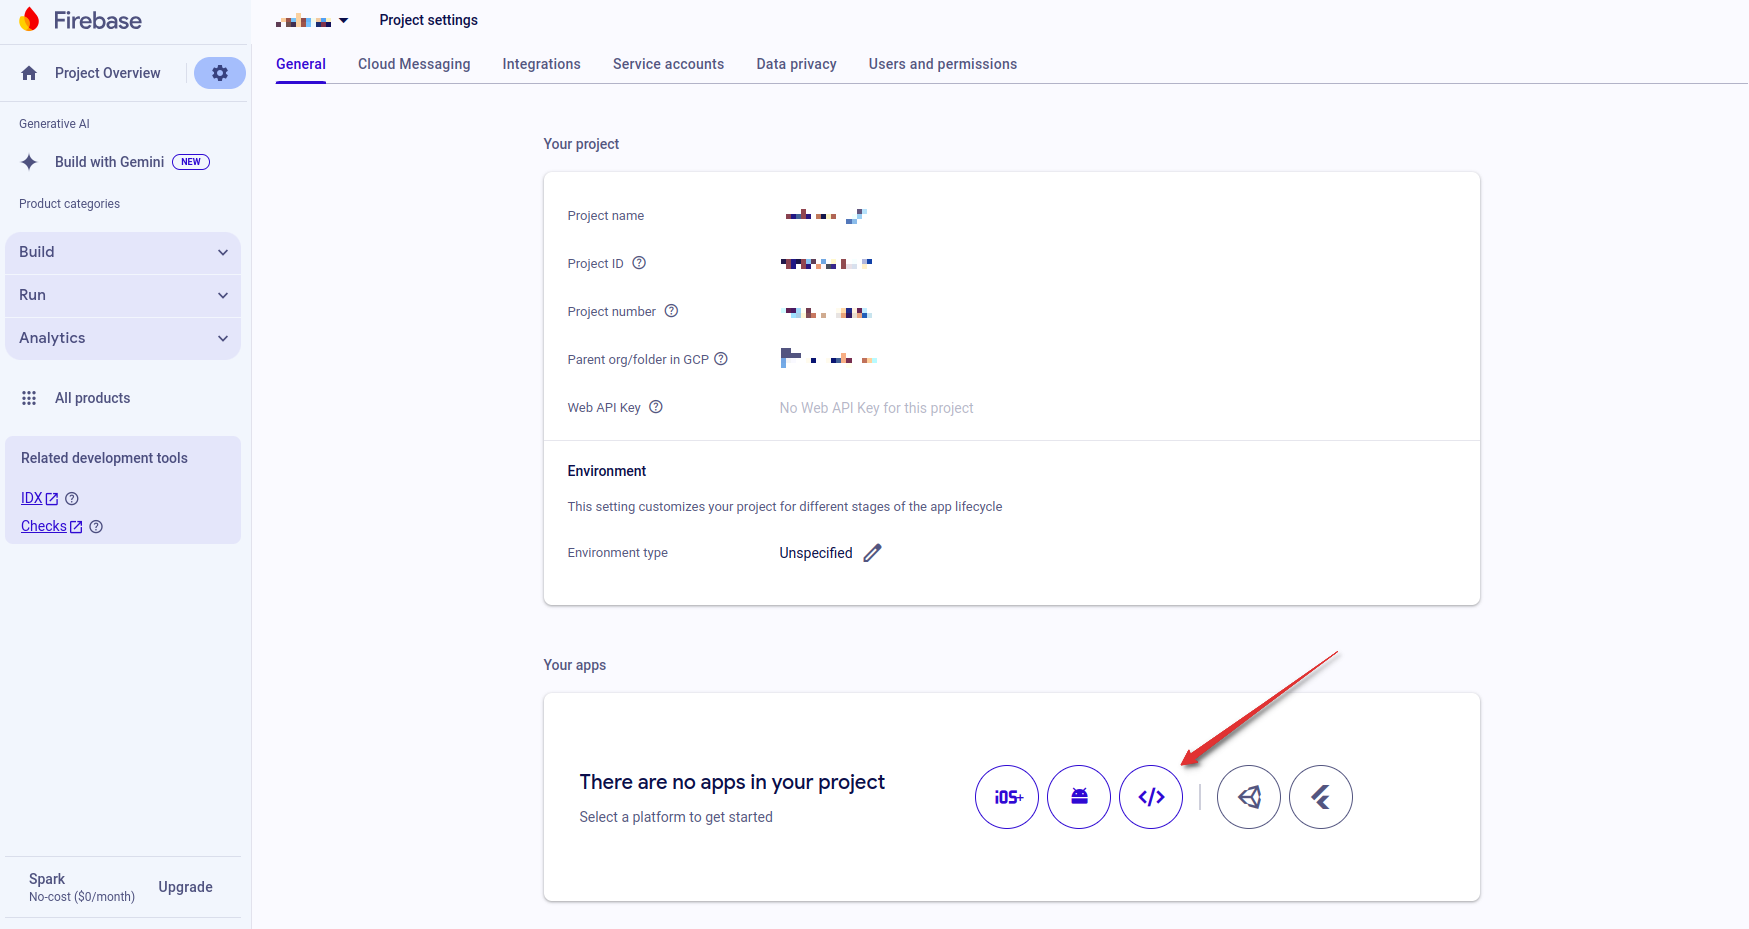
Task: Click 'Related development tools' heading
Action: (104, 458)
